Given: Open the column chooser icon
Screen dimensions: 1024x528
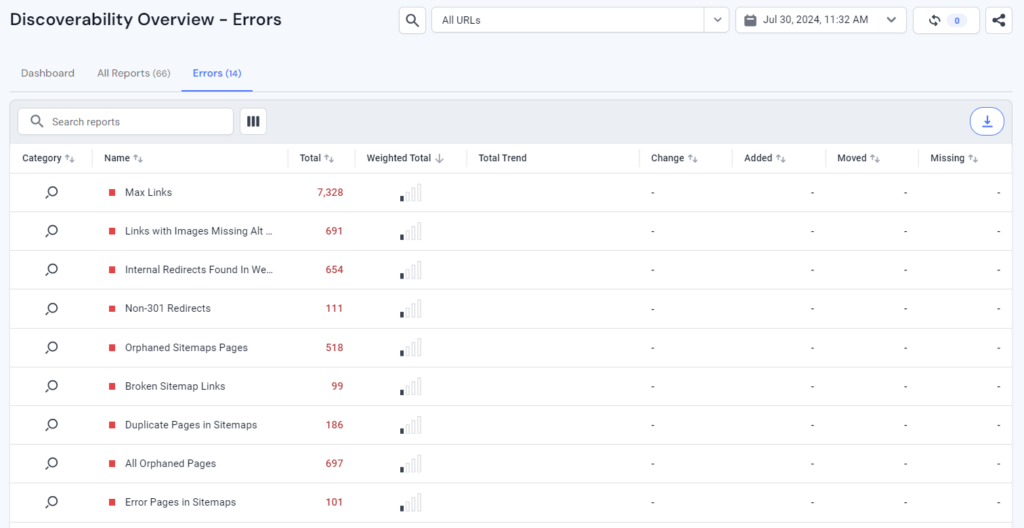Looking at the screenshot, I should pos(253,121).
